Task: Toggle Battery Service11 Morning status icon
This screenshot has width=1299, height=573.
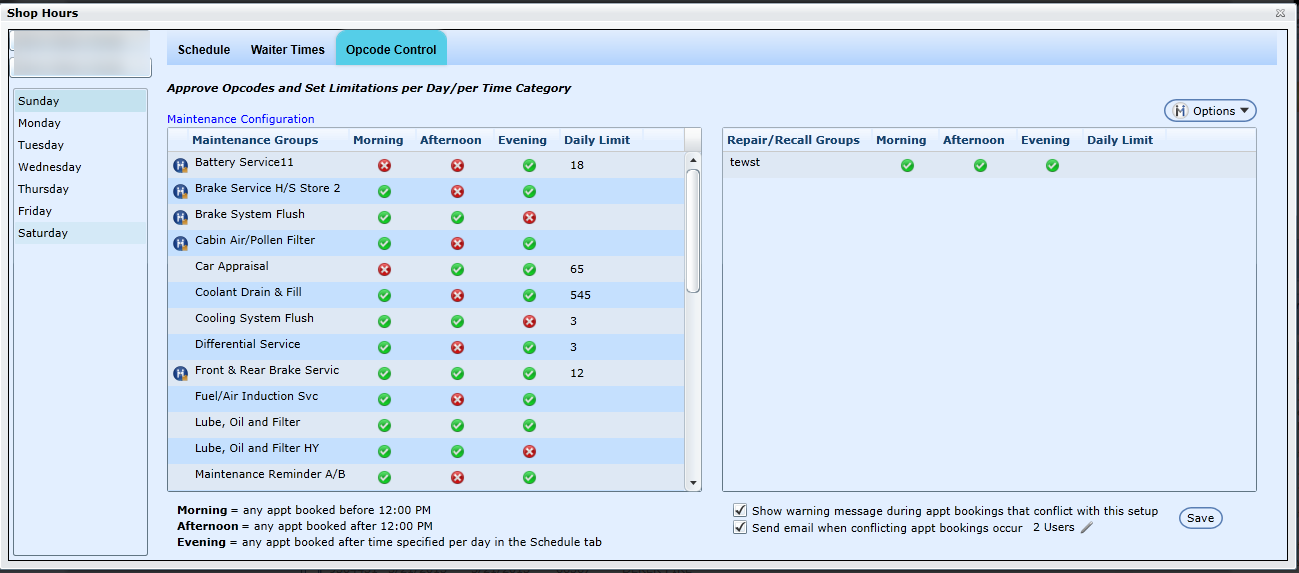Action: [x=384, y=166]
